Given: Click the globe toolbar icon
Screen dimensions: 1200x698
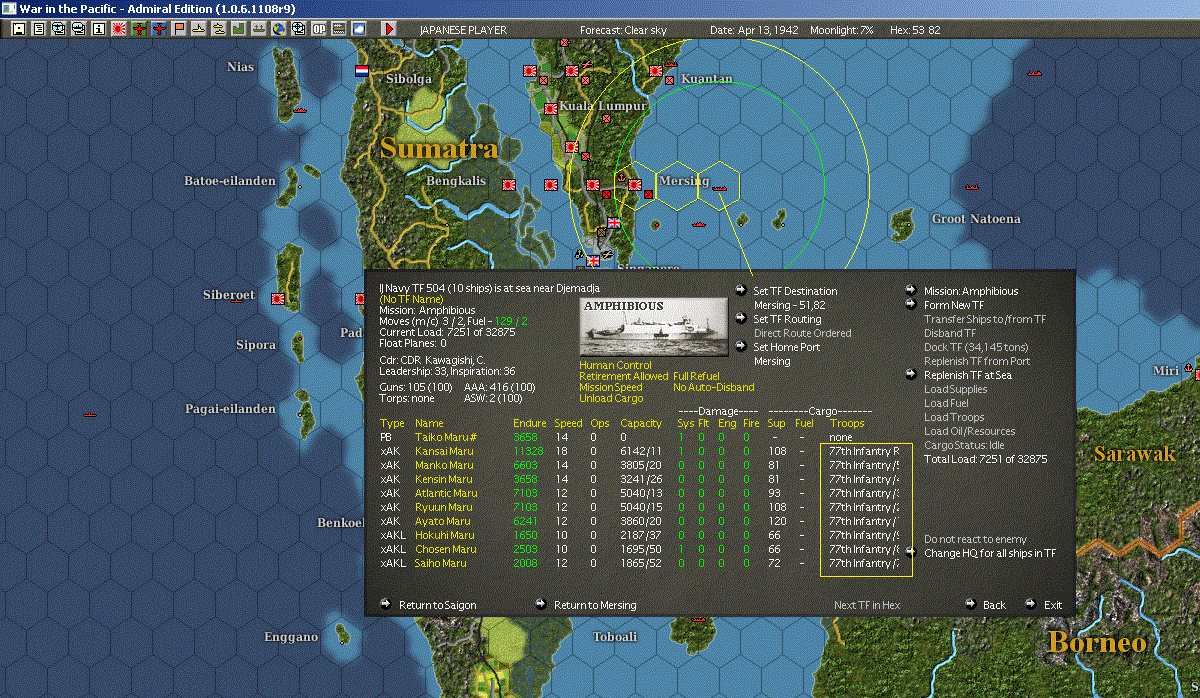Looking at the screenshot, I should [278, 29].
